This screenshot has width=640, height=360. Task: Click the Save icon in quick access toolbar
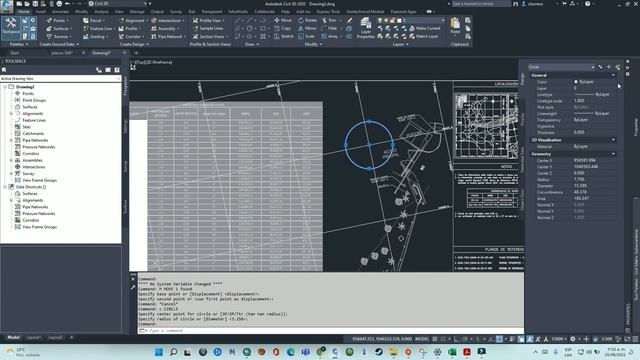36,4
